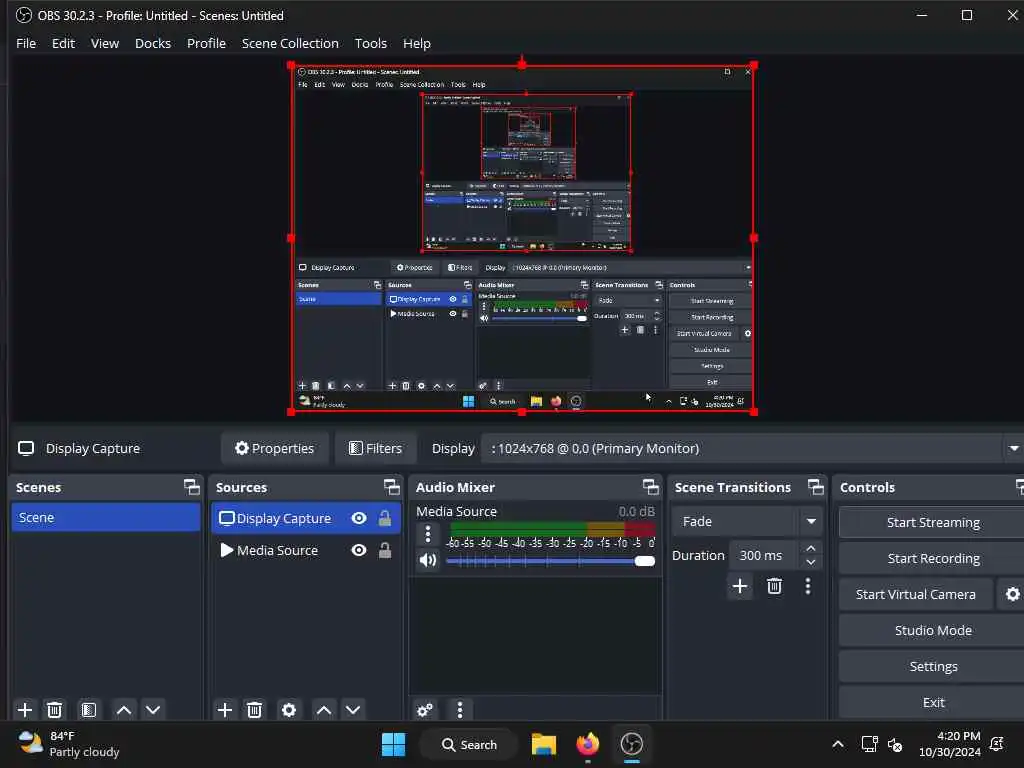The image size is (1024, 768).
Task: Click the preview canvas display capture
Action: coord(522,238)
